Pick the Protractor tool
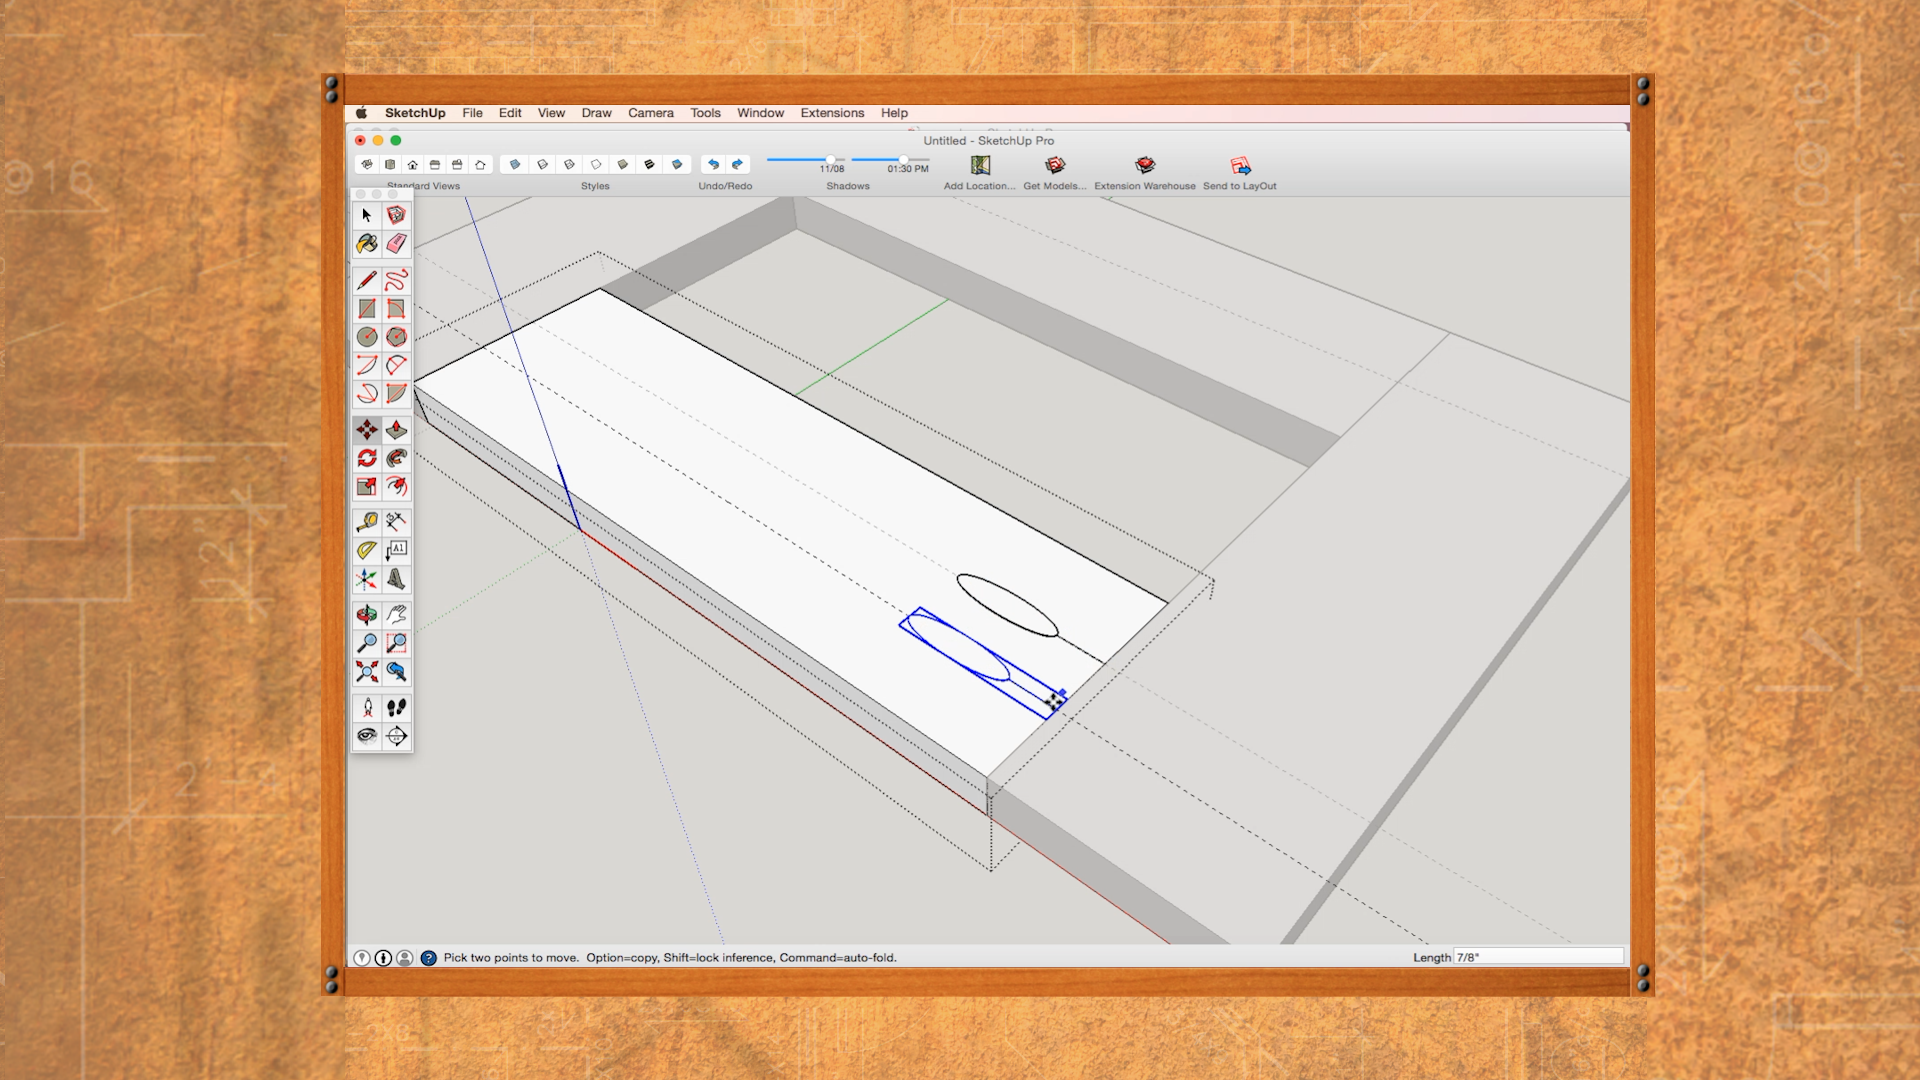The width and height of the screenshot is (1920, 1080). [367, 550]
